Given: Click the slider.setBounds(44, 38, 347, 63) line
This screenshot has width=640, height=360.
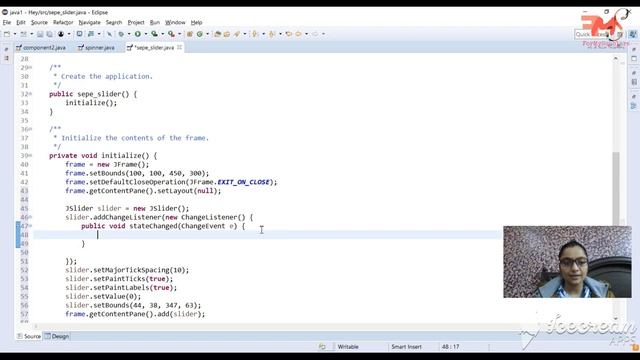Looking at the screenshot, I should [x=133, y=305].
